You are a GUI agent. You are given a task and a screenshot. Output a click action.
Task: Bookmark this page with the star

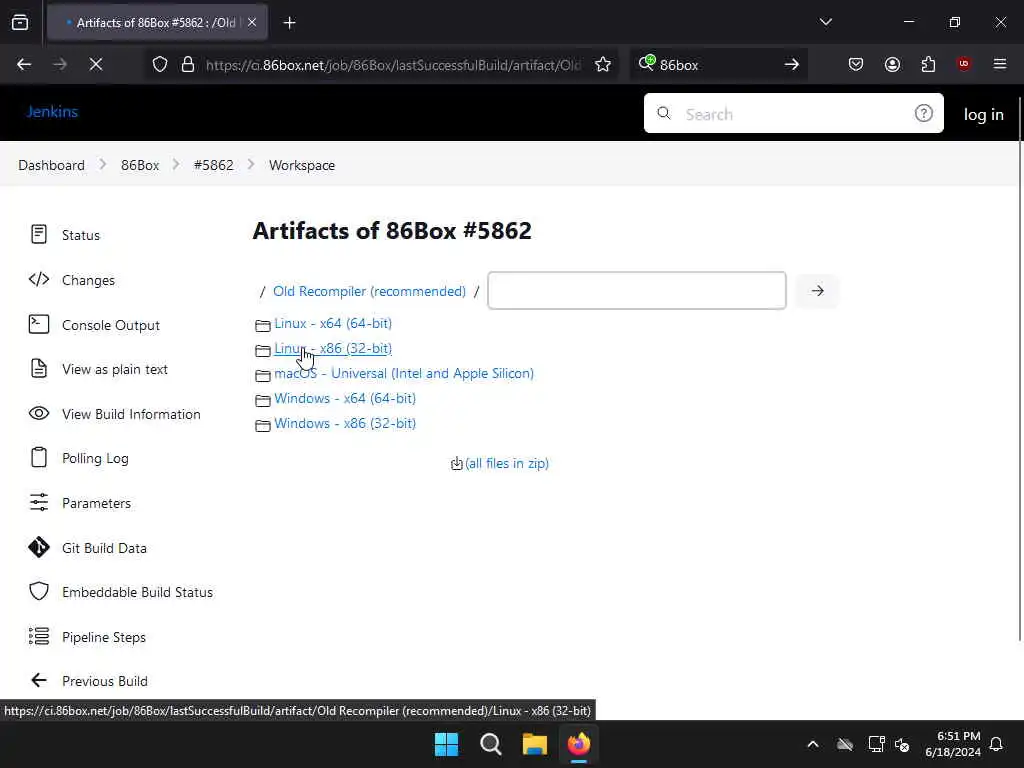[x=603, y=64]
